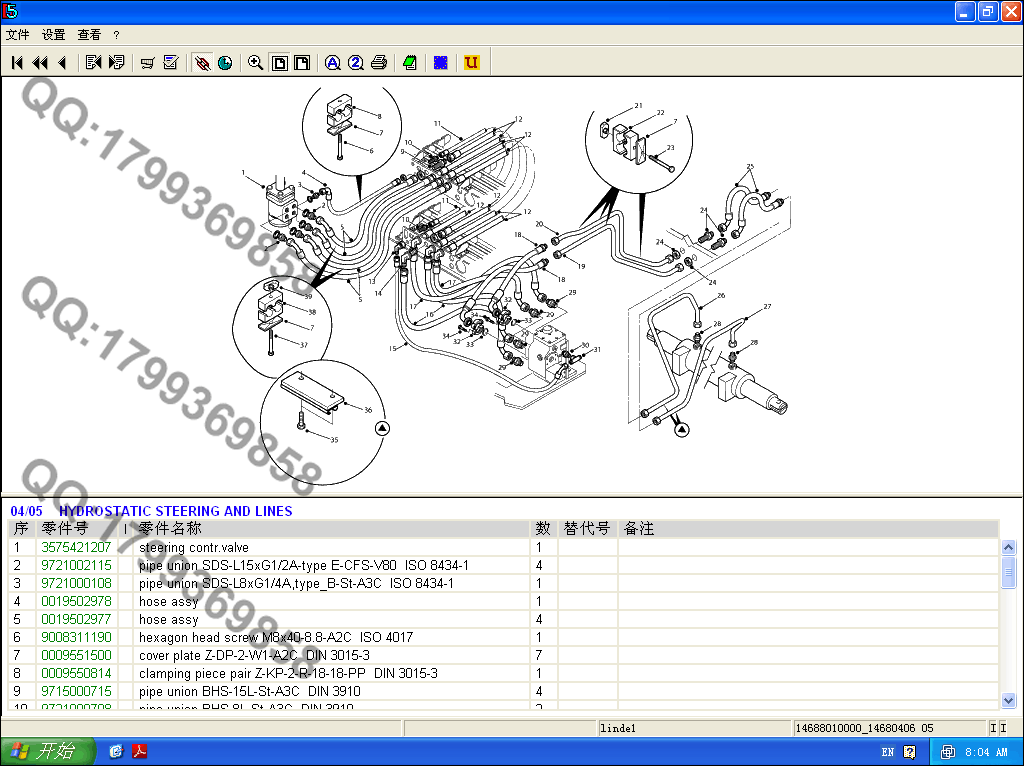This screenshot has height=766, width=1024.
Task: Click the magnifier with letter A icon
Action: pos(333,63)
